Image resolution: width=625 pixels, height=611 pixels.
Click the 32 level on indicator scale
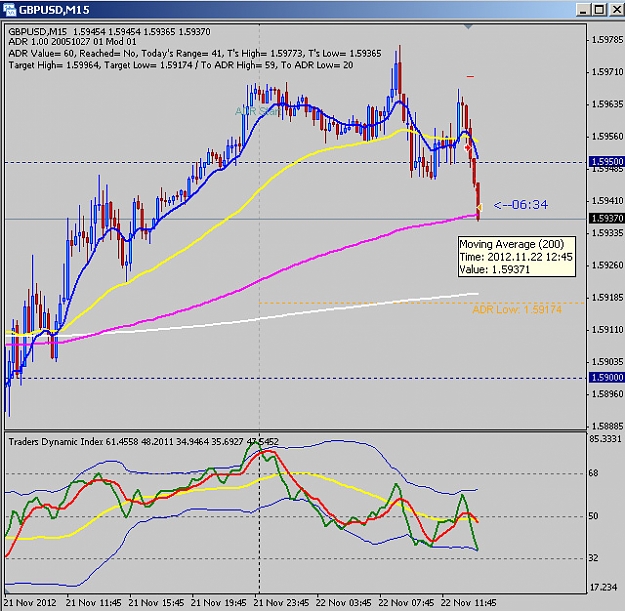(x=594, y=558)
